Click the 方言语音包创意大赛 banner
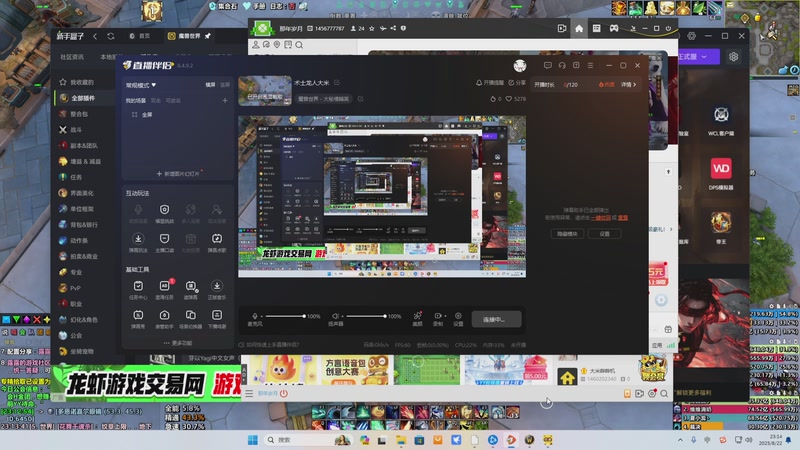 (x=354, y=371)
